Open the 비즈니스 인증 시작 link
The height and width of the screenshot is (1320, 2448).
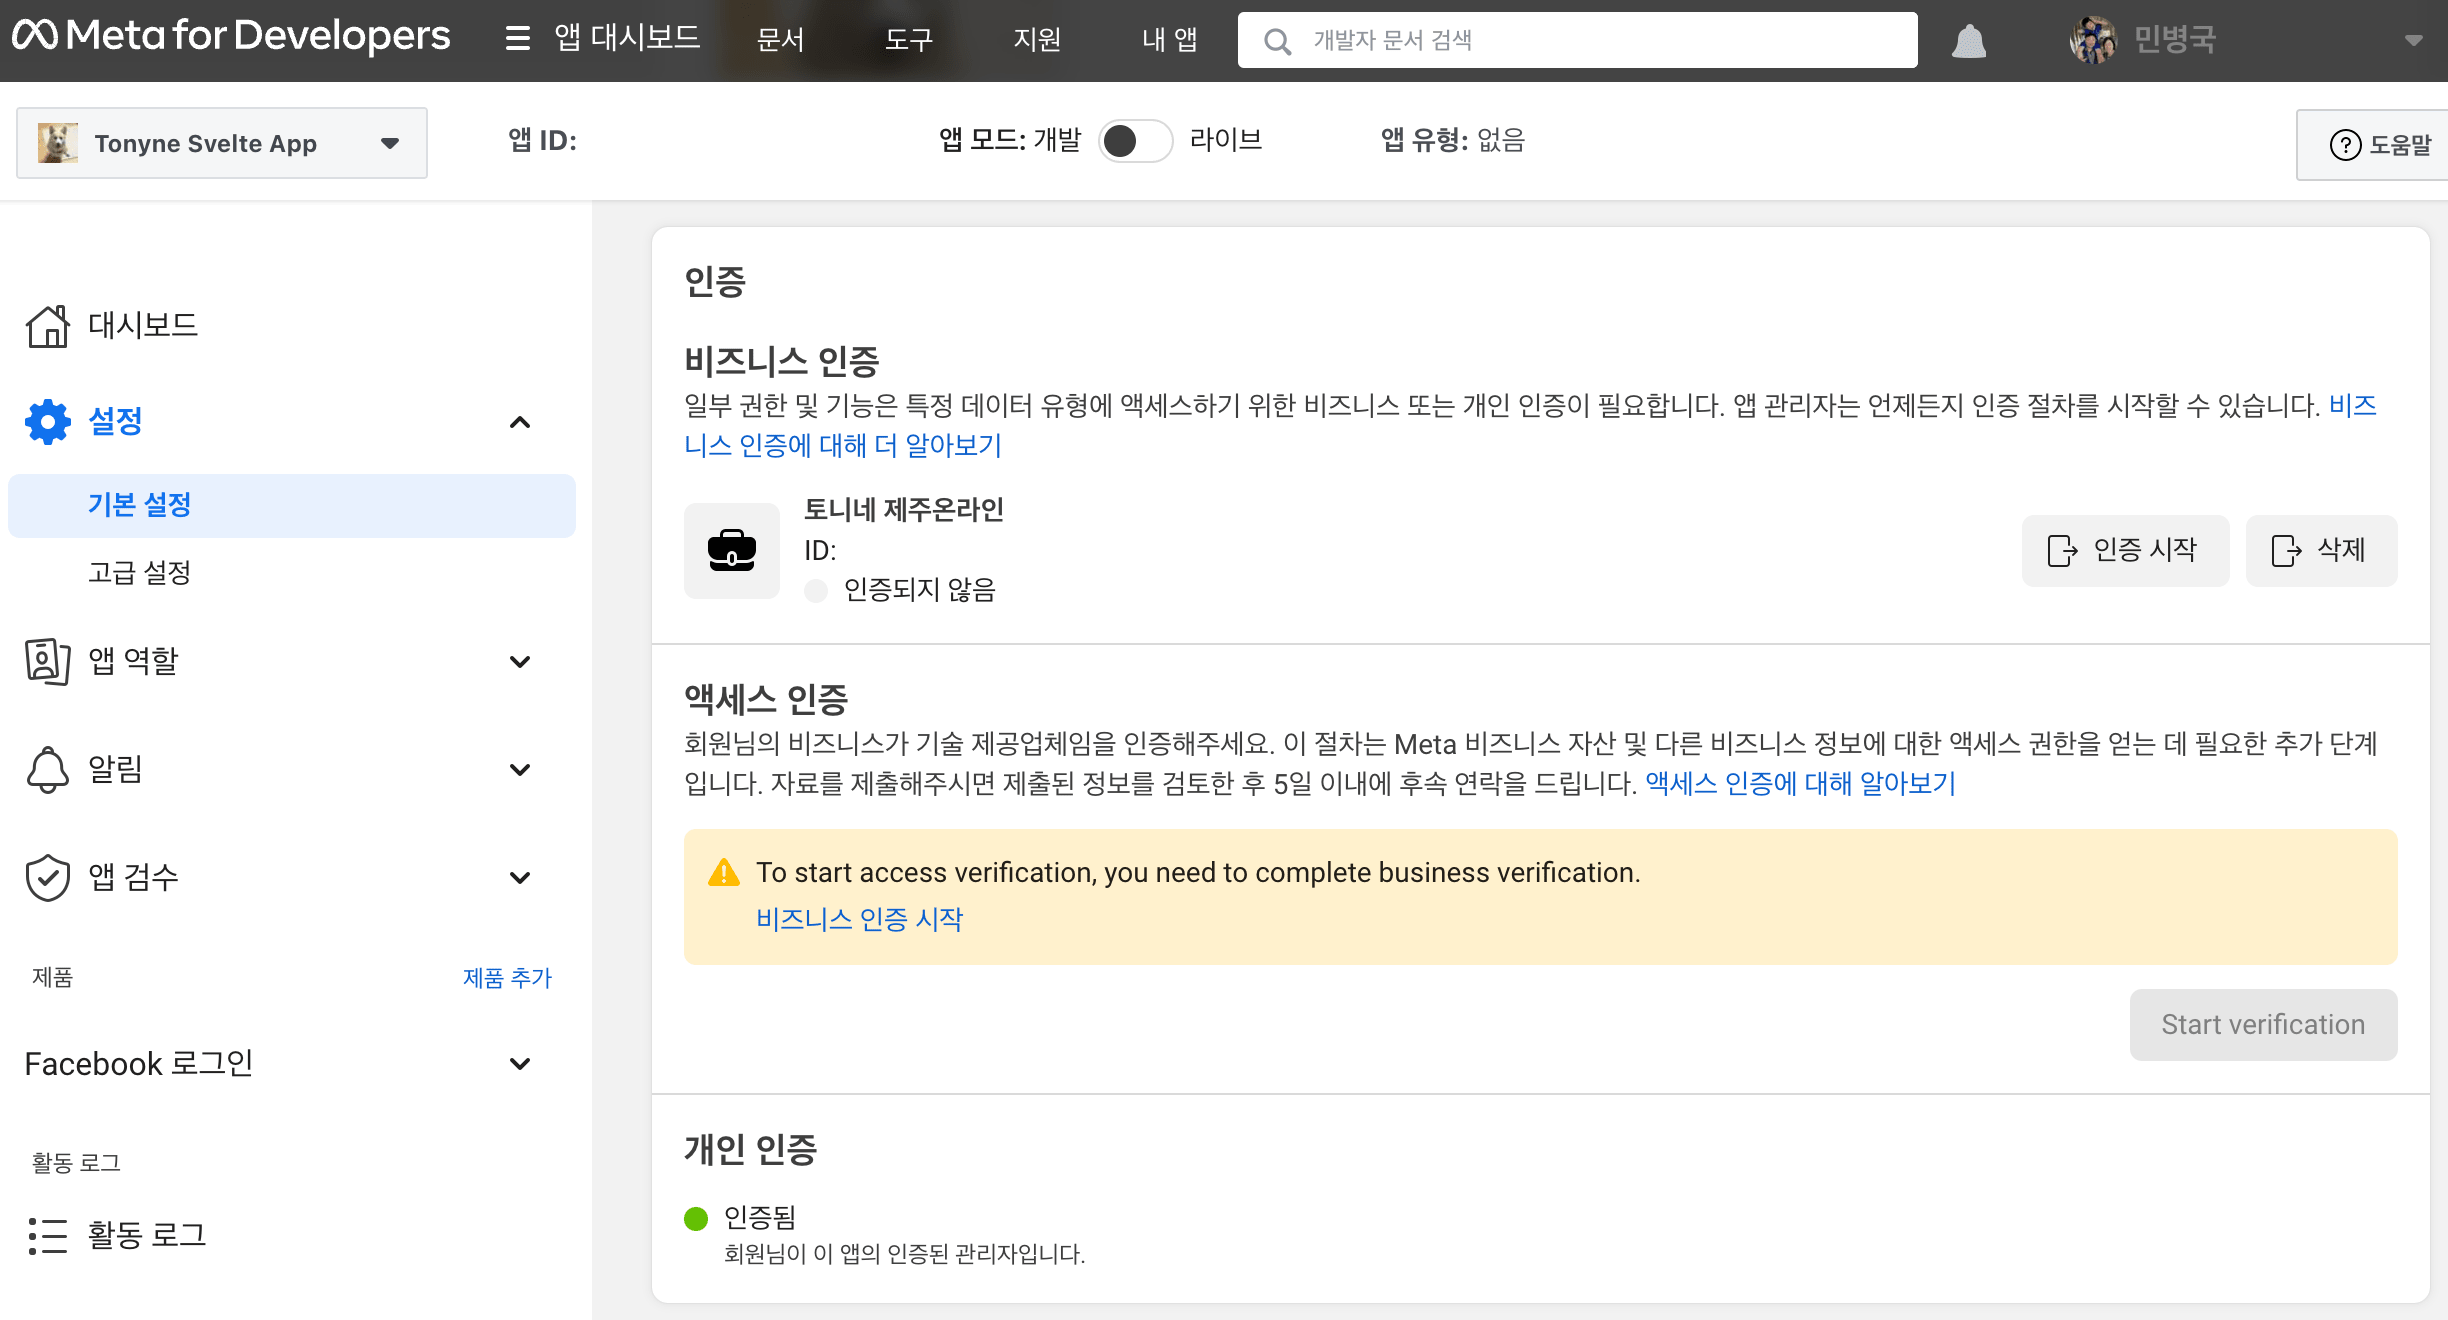[x=859, y=919]
